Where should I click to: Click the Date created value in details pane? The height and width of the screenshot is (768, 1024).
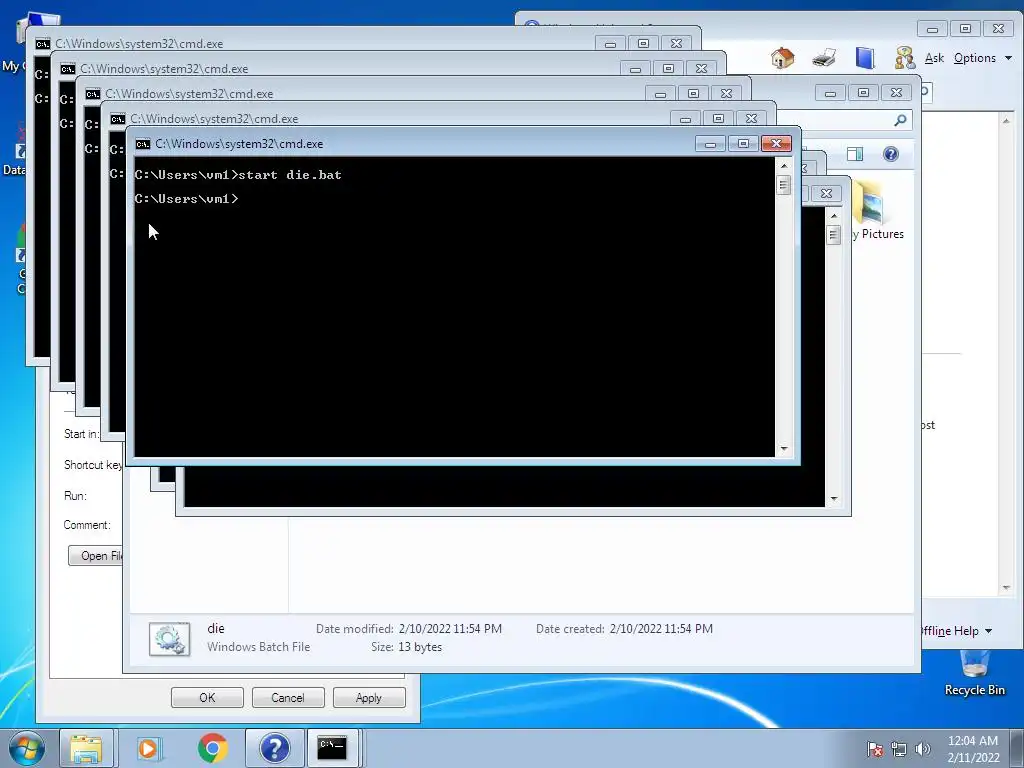(x=661, y=629)
